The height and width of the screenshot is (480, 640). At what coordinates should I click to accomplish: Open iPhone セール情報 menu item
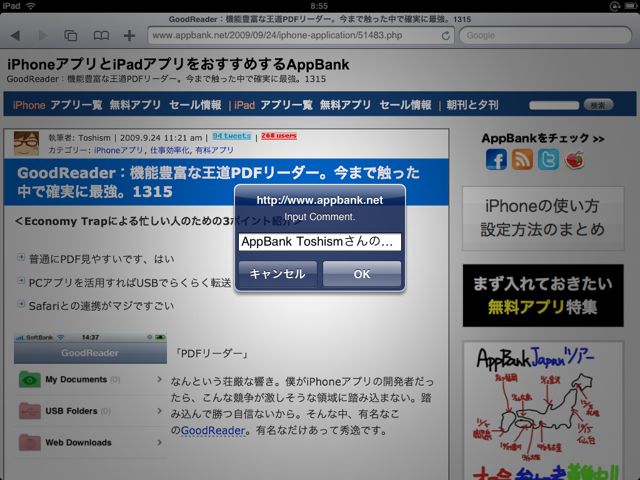click(x=195, y=105)
